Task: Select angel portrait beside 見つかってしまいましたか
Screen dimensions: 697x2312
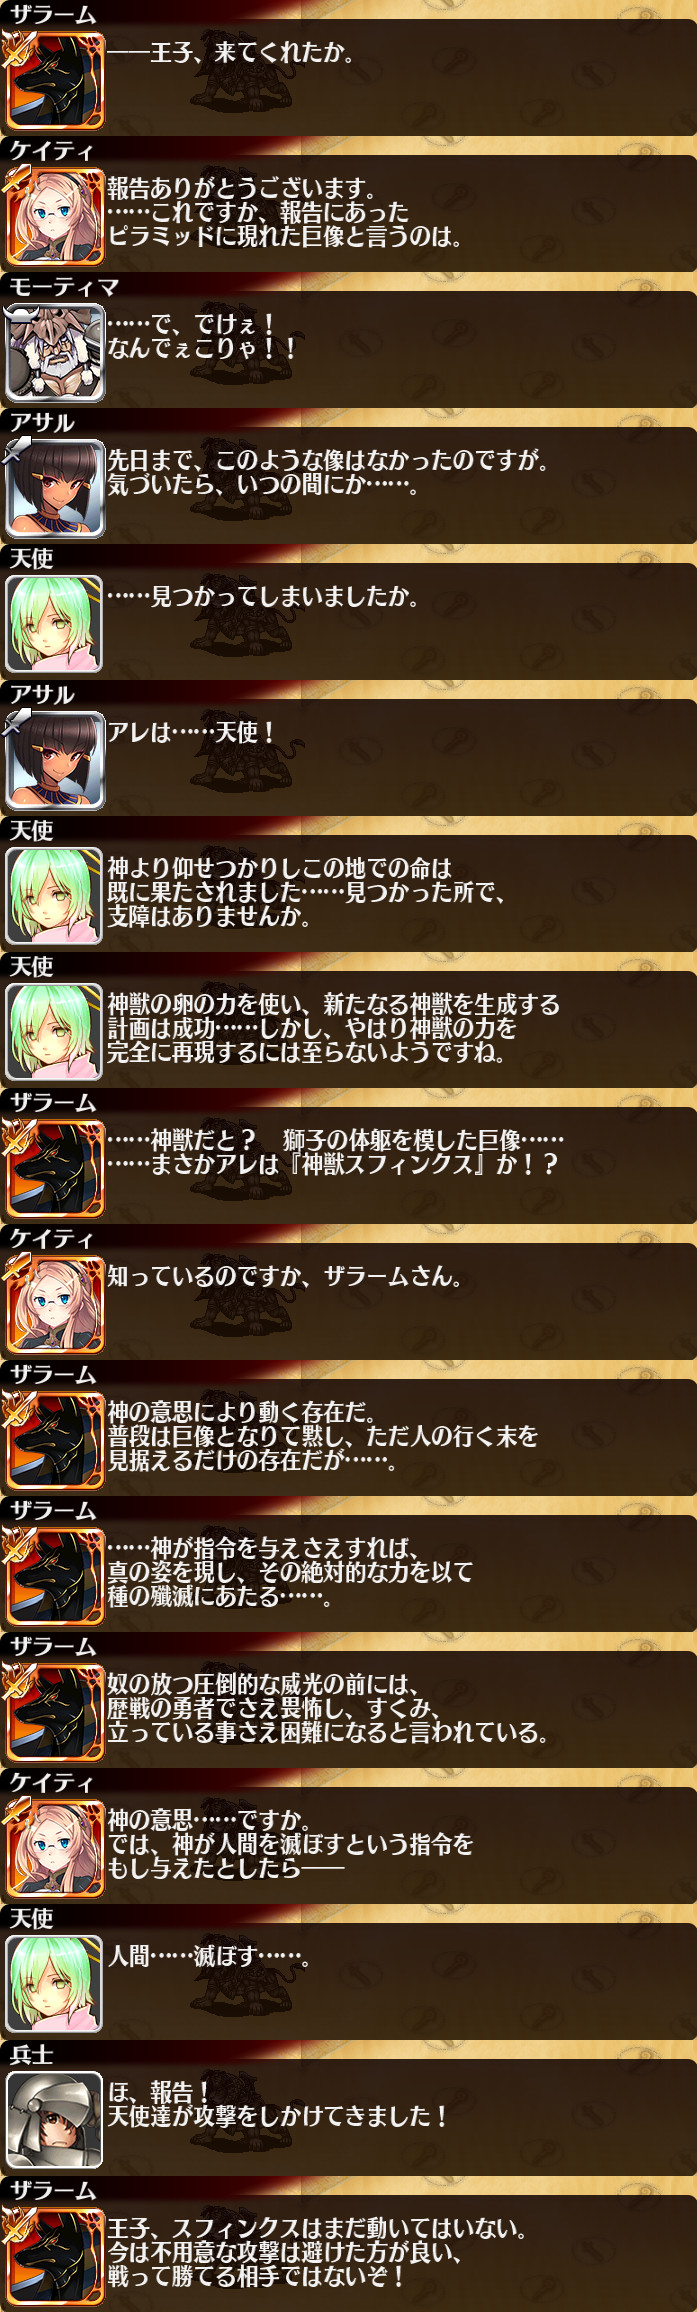Action: pos(54,624)
